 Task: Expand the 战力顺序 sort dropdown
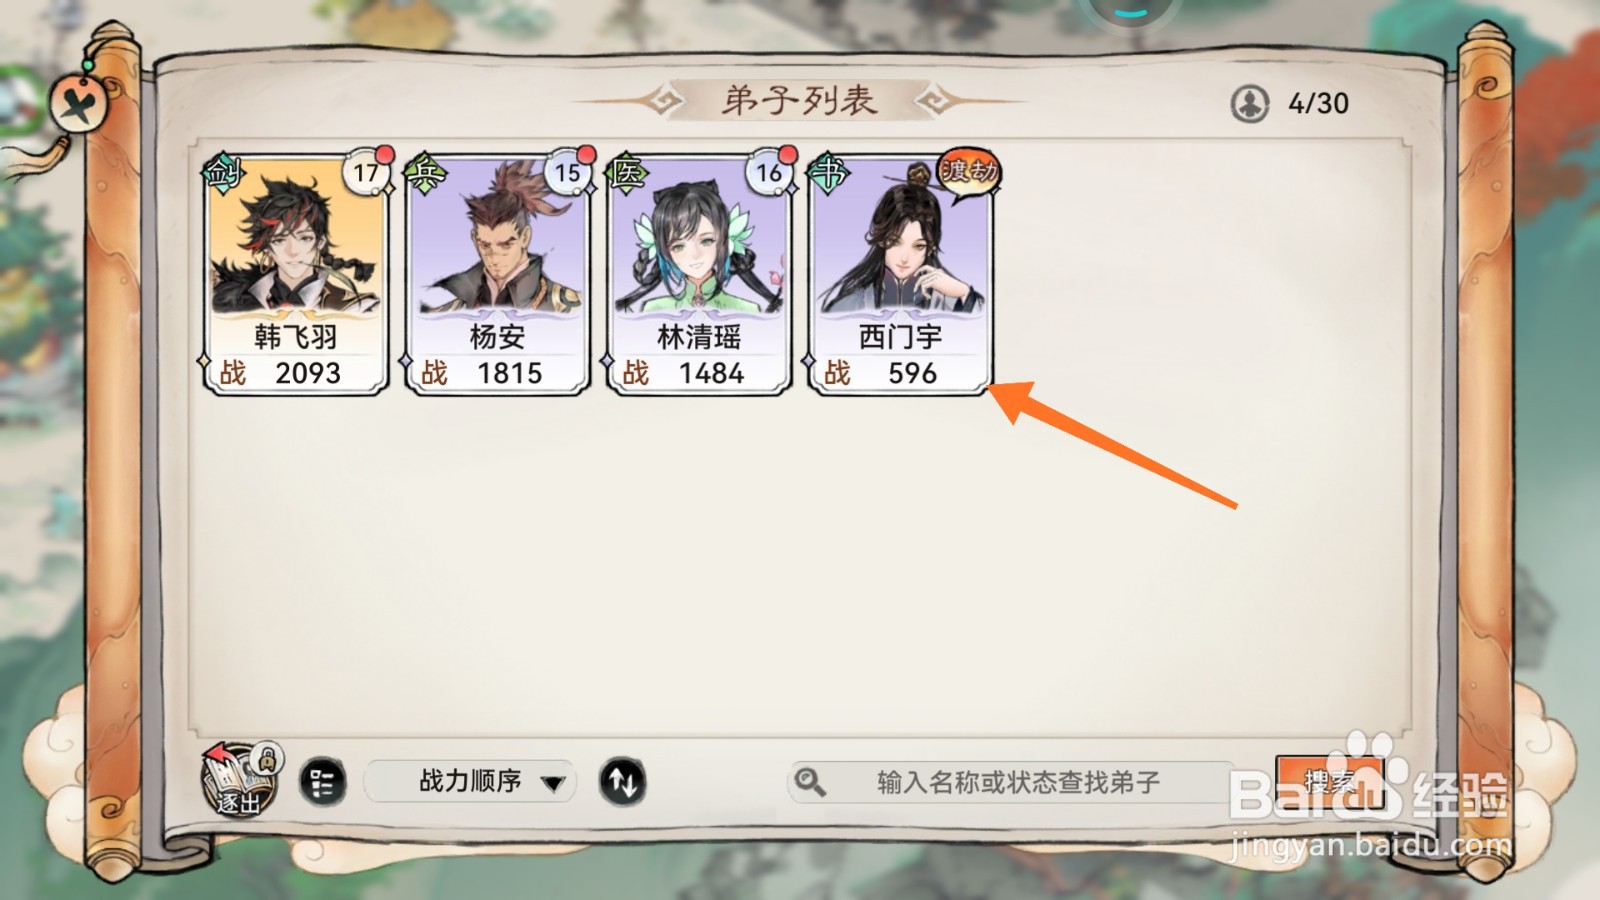tap(470, 781)
